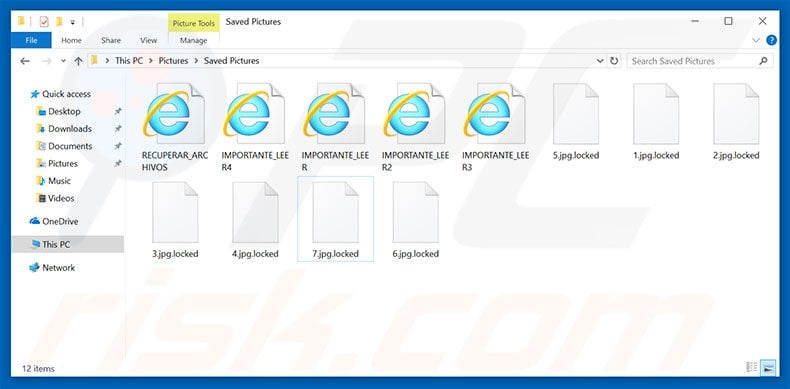790x389 pixels.
Task: Open Network in navigation pane
Action: click(58, 268)
